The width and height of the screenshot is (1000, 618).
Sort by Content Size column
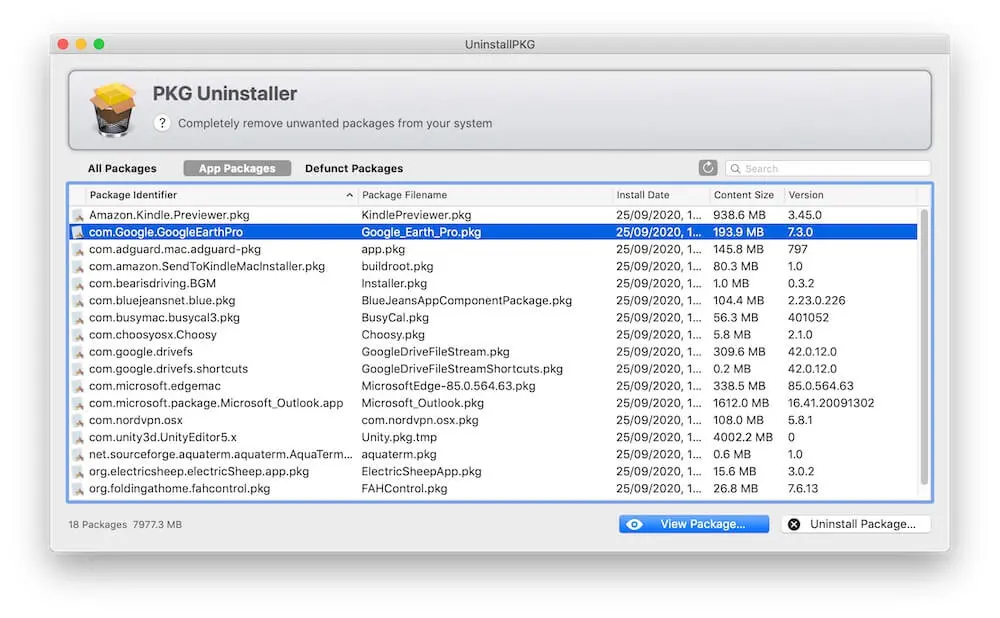pyautogui.click(x=746, y=195)
